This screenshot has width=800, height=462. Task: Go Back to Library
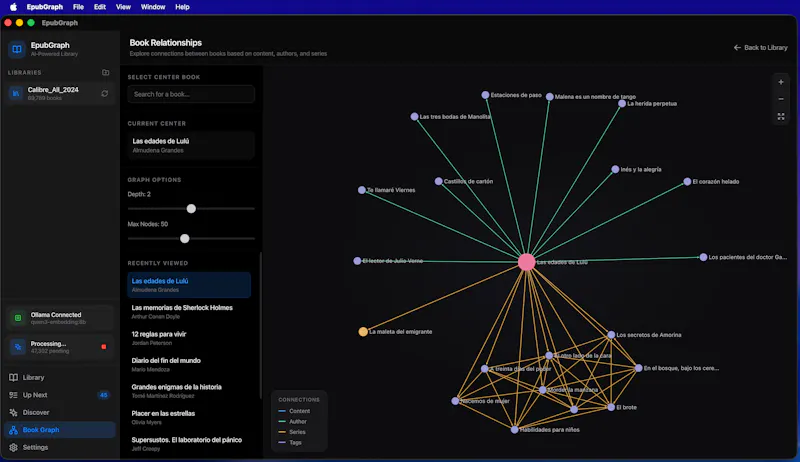(x=760, y=47)
